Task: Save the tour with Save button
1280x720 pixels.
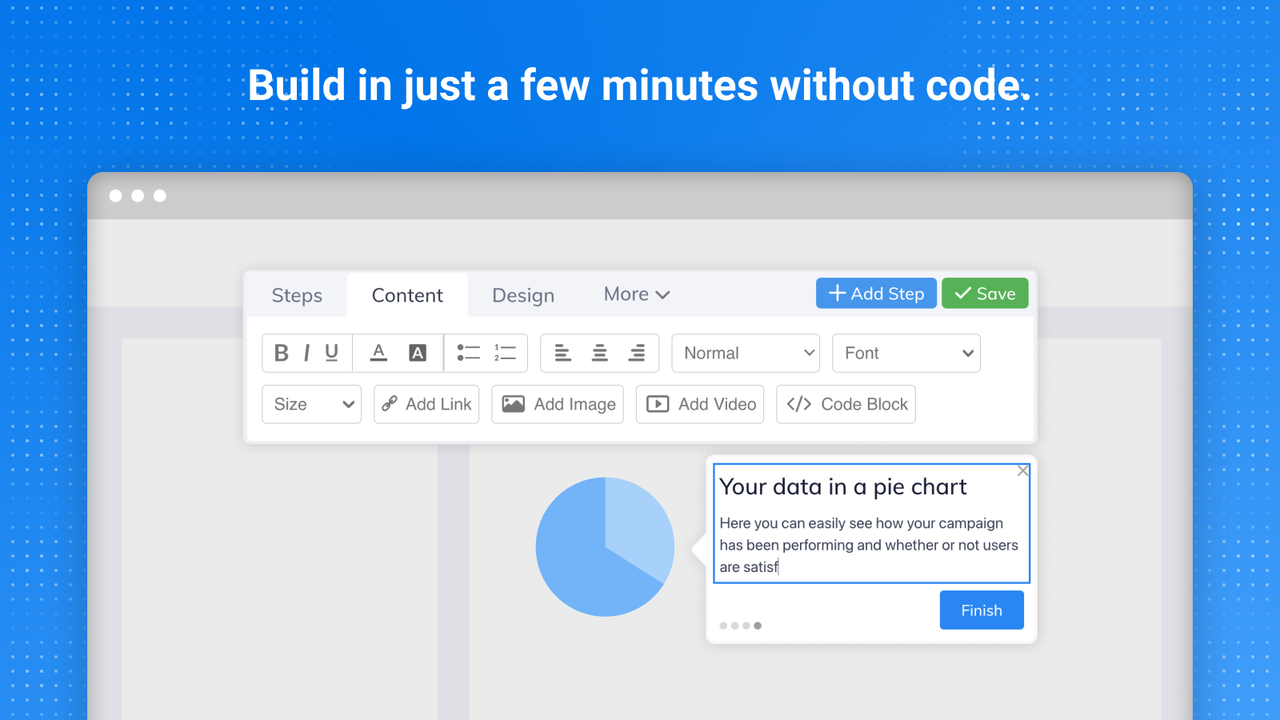Action: point(985,293)
